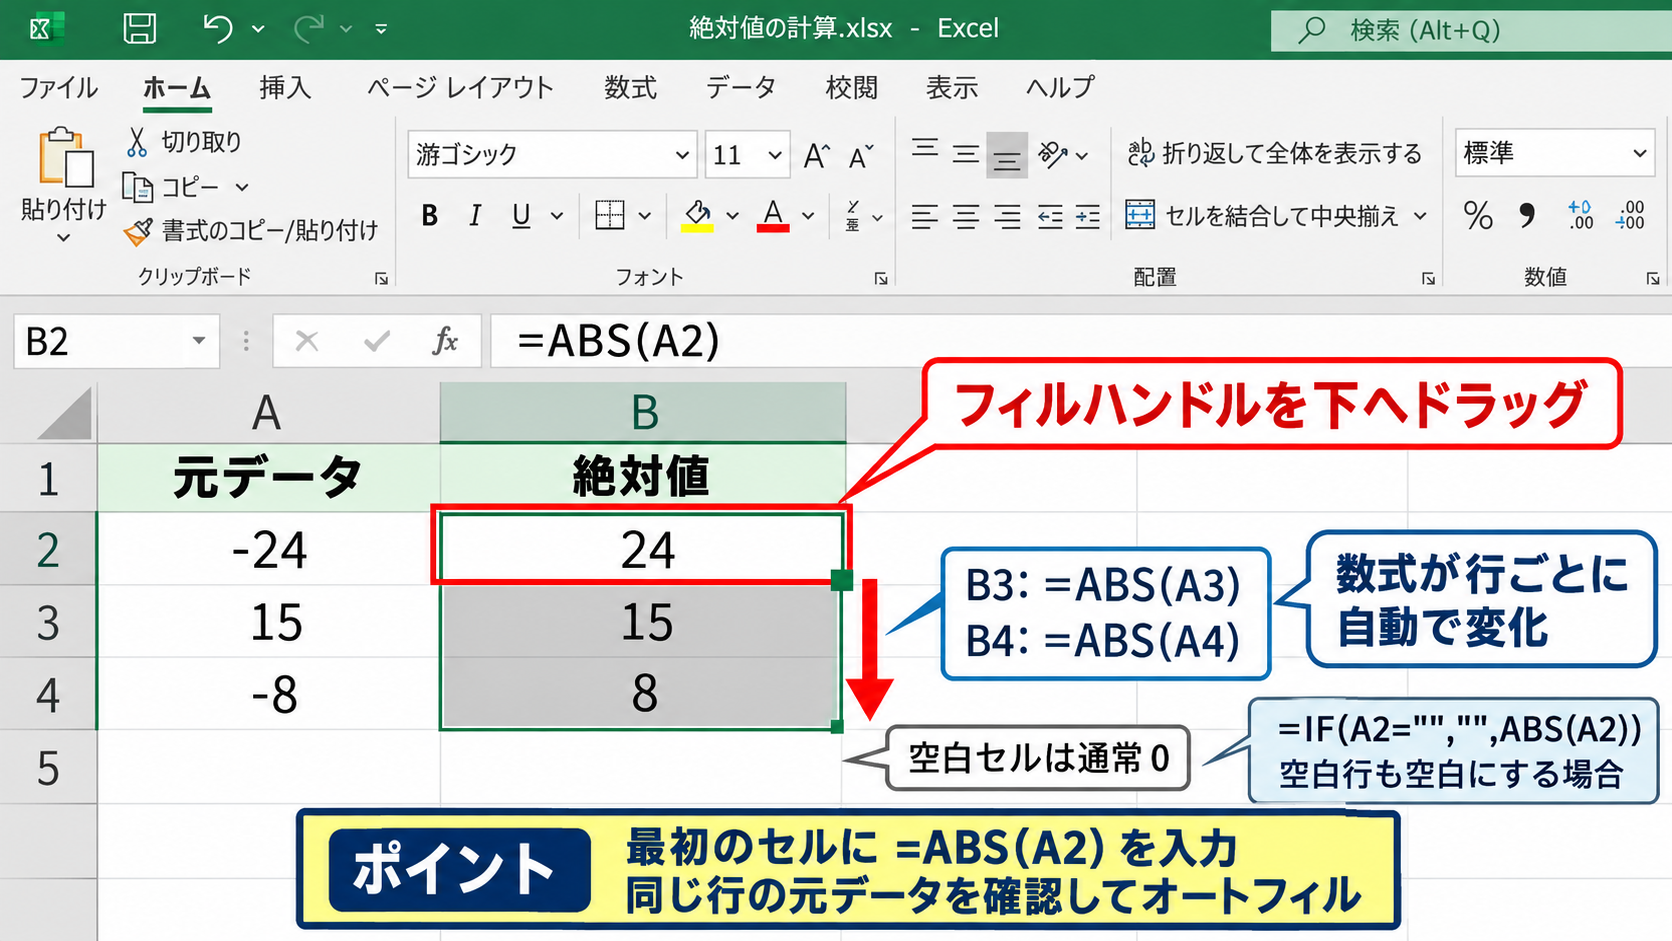This screenshot has height=941, width=1672.
Task: Click the comma style icon
Action: pos(1527,216)
